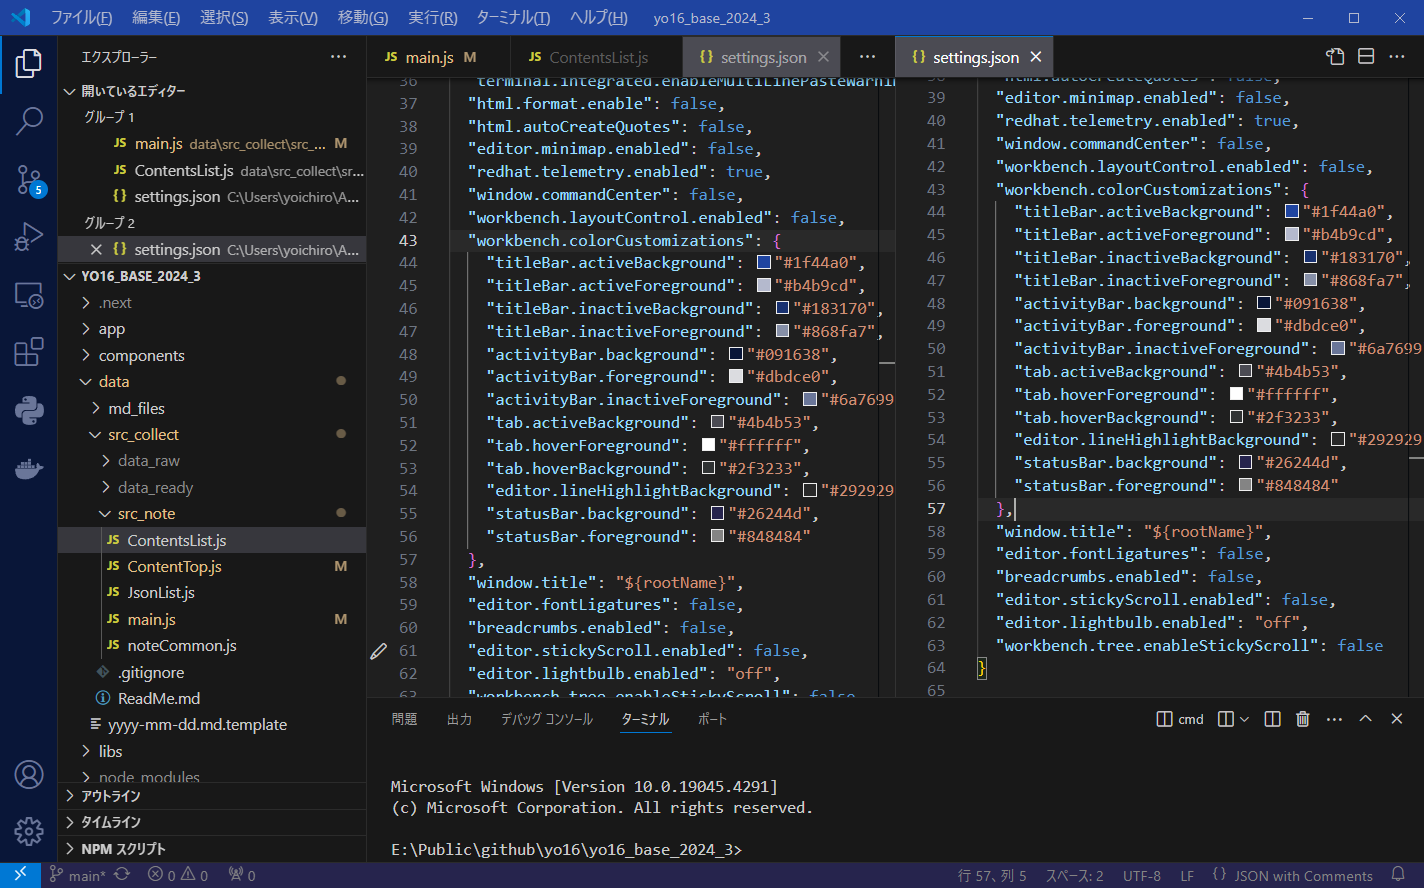Open the 表示(V) menu

tap(293, 18)
